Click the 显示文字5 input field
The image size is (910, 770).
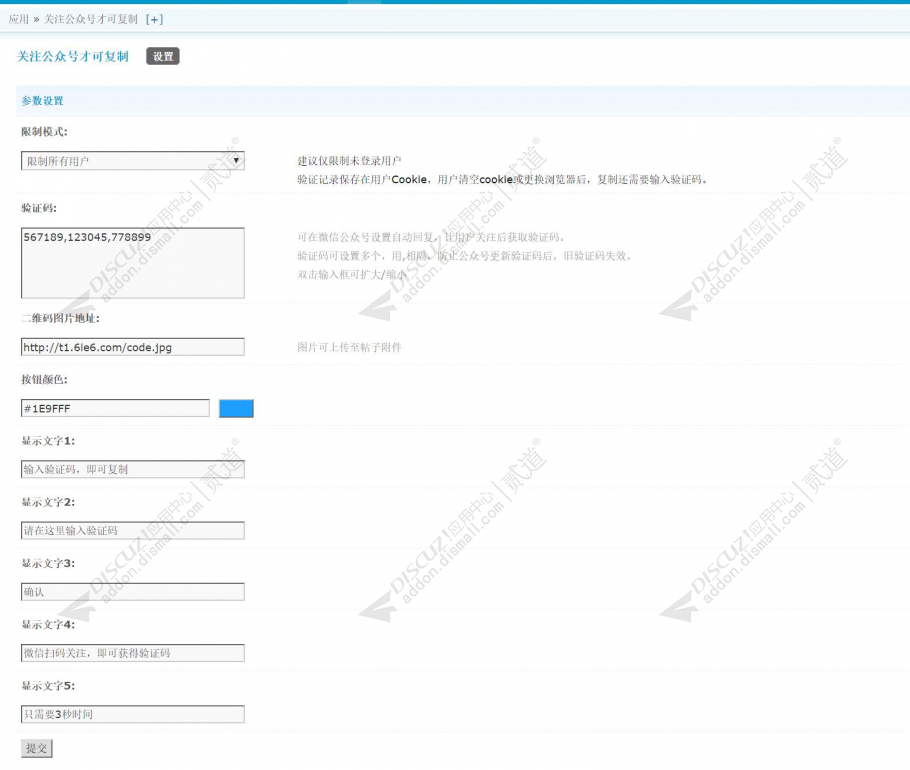click(133, 714)
